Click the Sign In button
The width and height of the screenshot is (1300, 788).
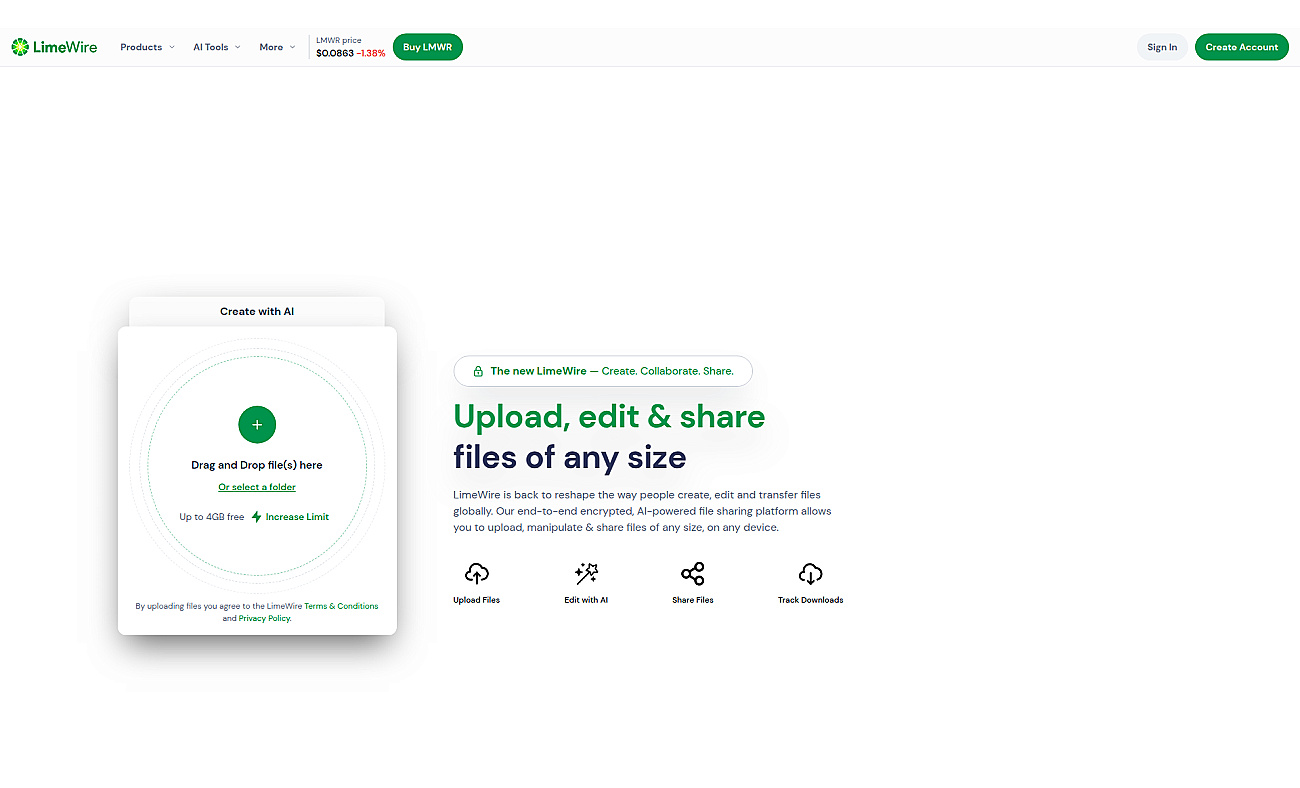(x=1162, y=47)
